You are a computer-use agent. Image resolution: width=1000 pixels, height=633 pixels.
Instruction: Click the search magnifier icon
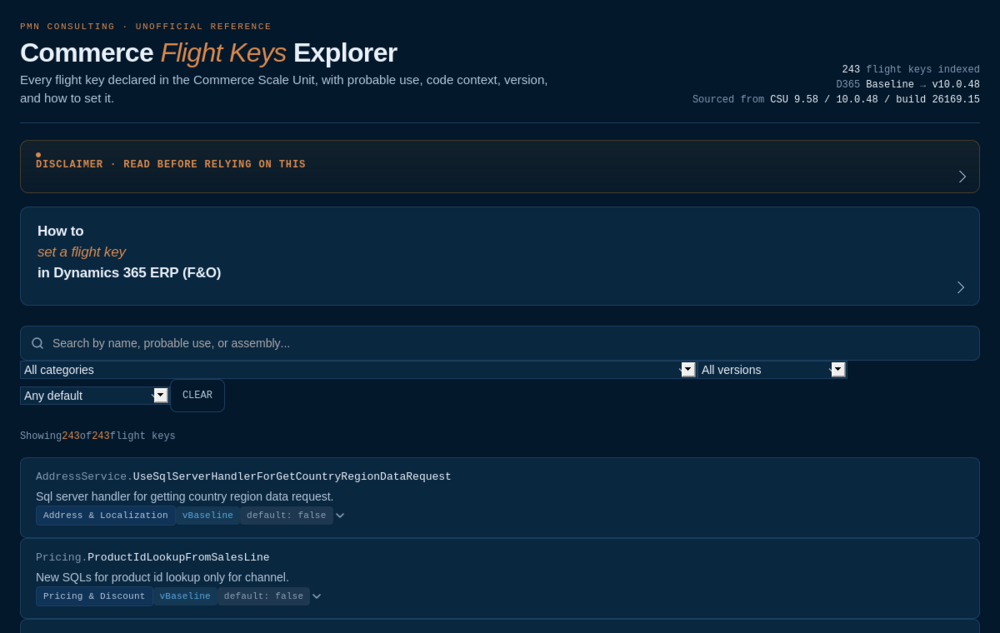[38, 343]
